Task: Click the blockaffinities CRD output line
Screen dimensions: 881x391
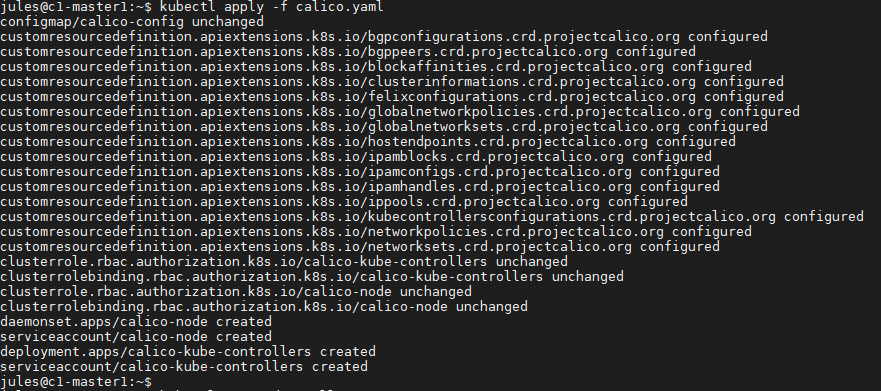Action: point(376,67)
